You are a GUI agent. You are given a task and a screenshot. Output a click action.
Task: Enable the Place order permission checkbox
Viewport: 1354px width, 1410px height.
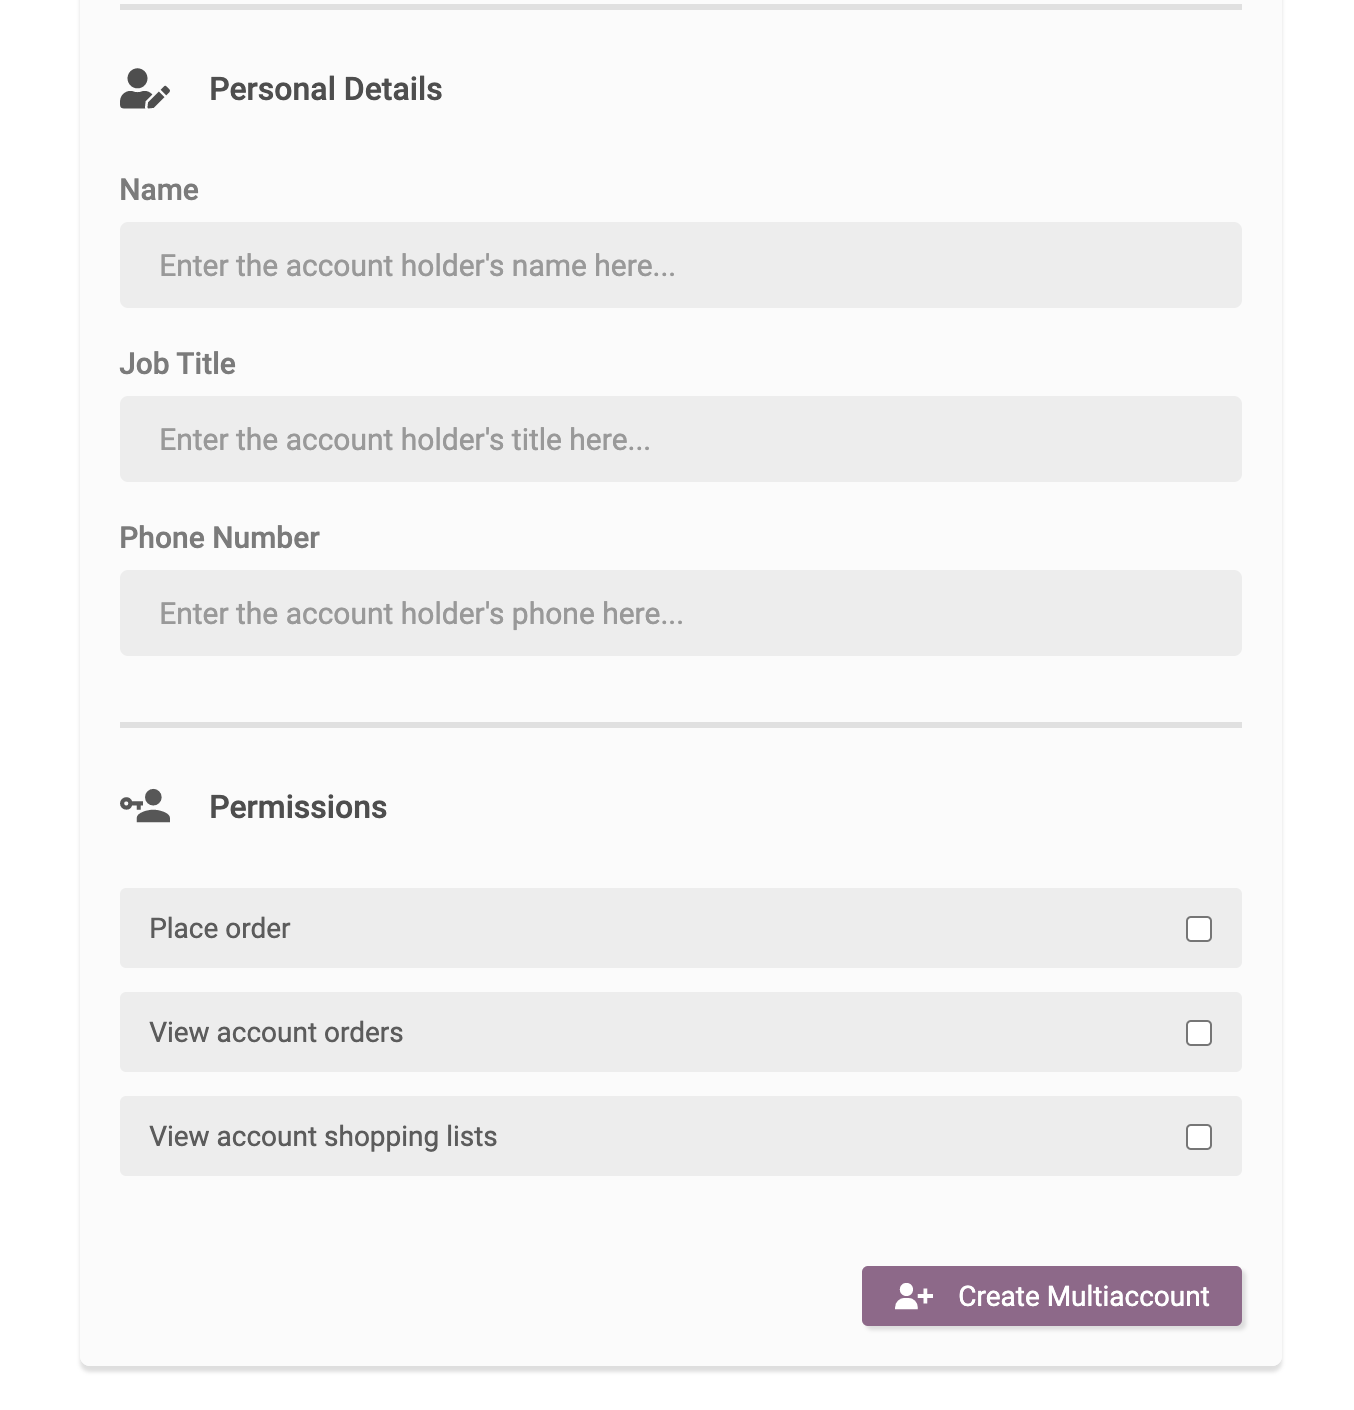[1199, 929]
